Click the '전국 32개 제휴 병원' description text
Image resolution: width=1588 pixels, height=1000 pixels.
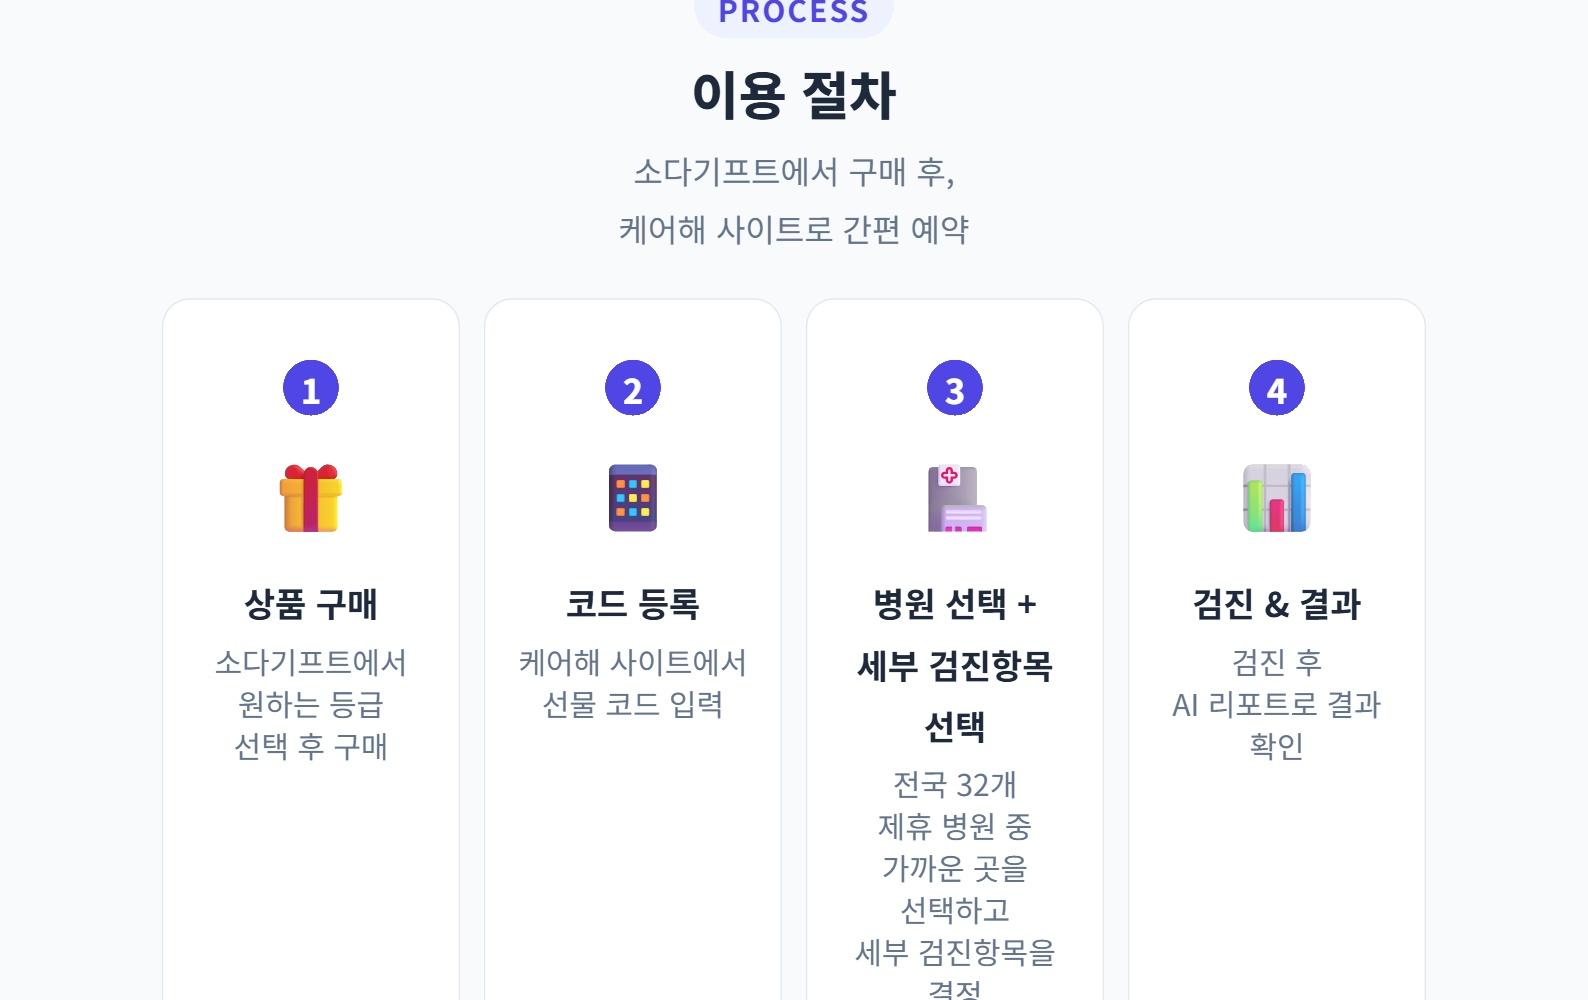[x=955, y=806]
